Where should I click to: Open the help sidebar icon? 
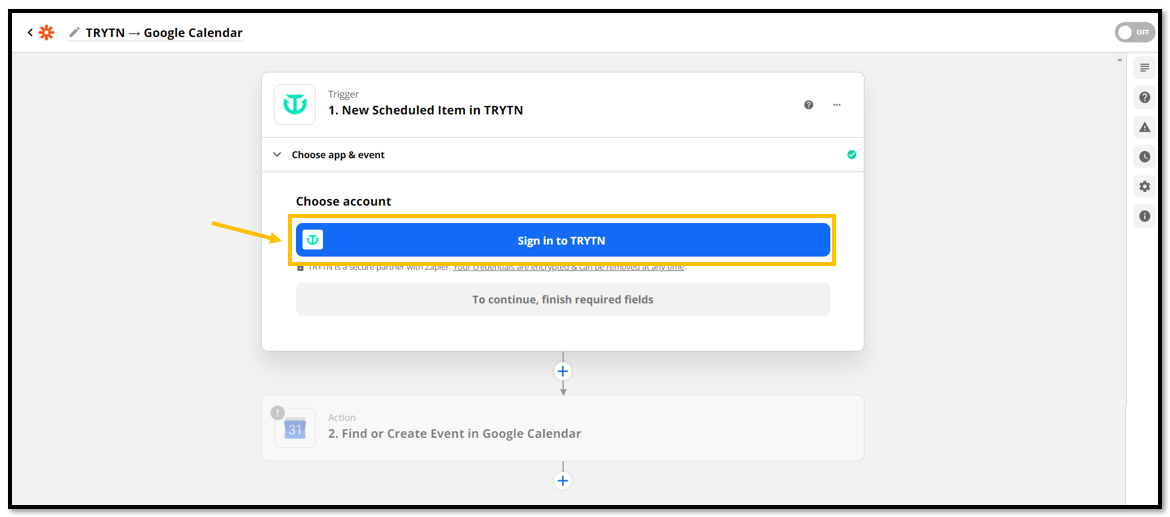[x=1144, y=97]
